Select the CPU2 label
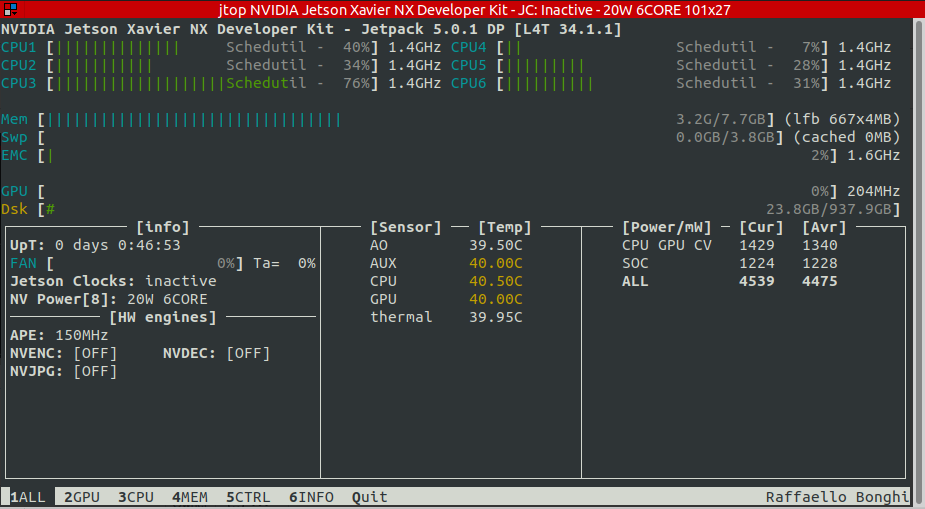This screenshot has height=509, width=925. (x=19, y=65)
